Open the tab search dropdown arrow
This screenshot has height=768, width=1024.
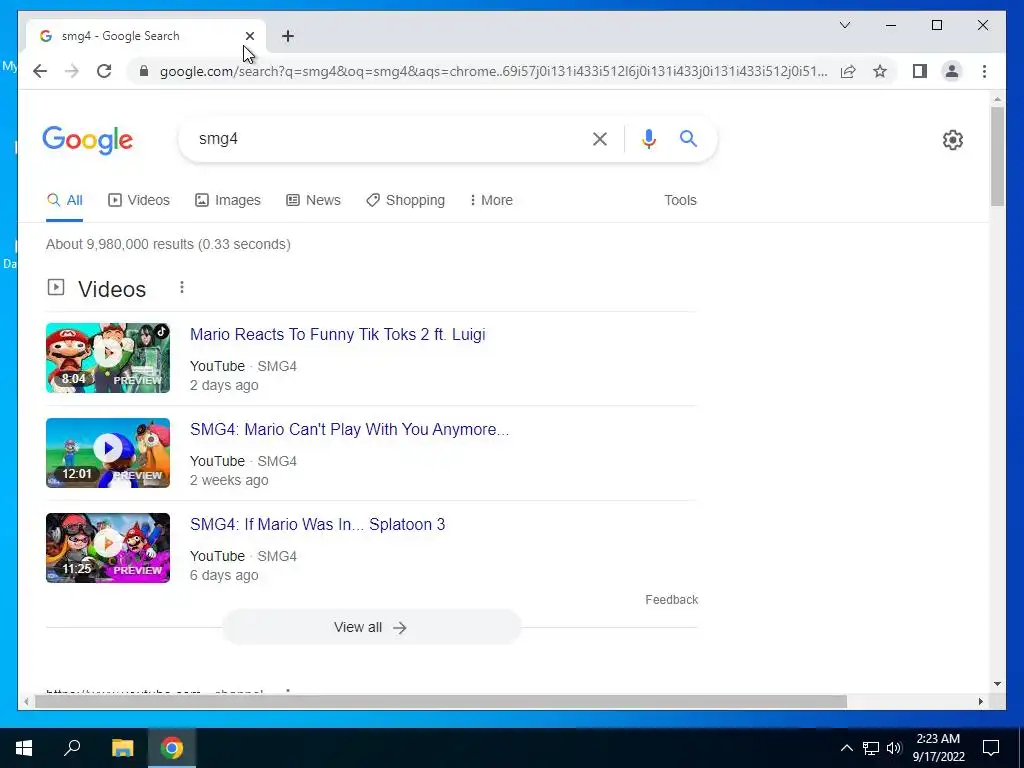click(844, 25)
